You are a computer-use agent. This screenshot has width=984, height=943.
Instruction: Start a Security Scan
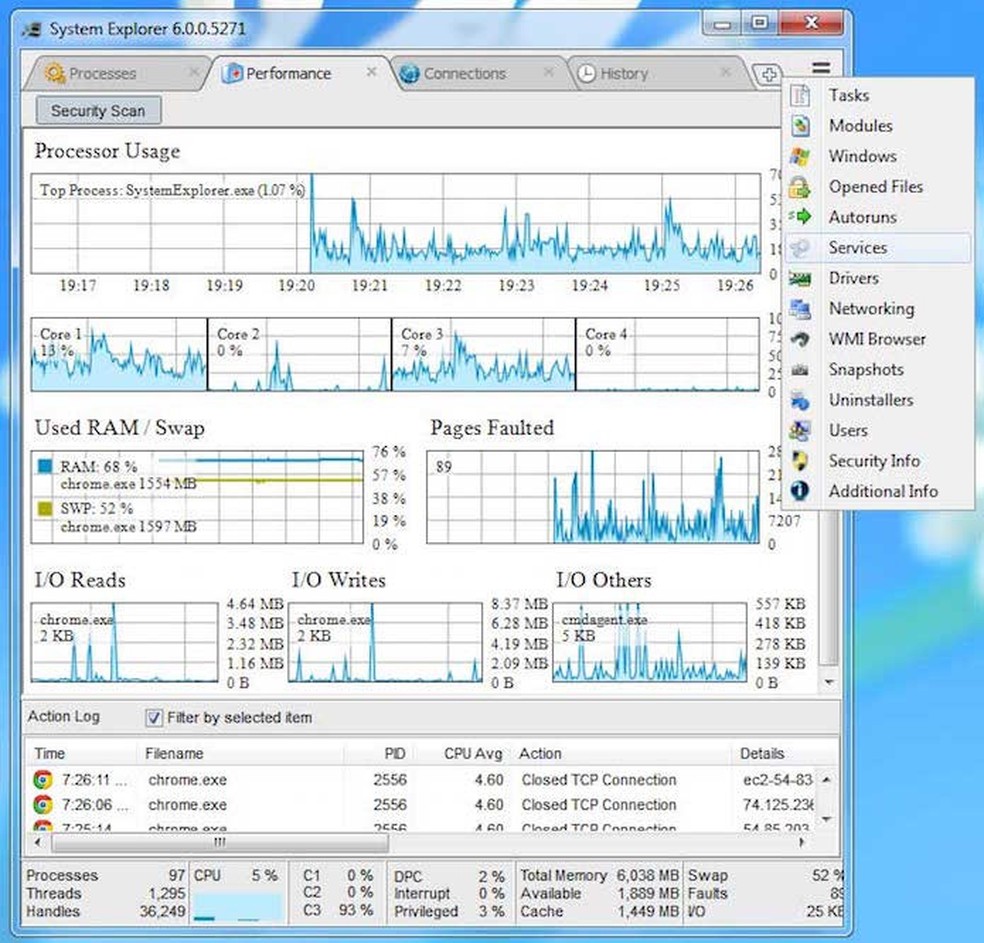point(96,110)
